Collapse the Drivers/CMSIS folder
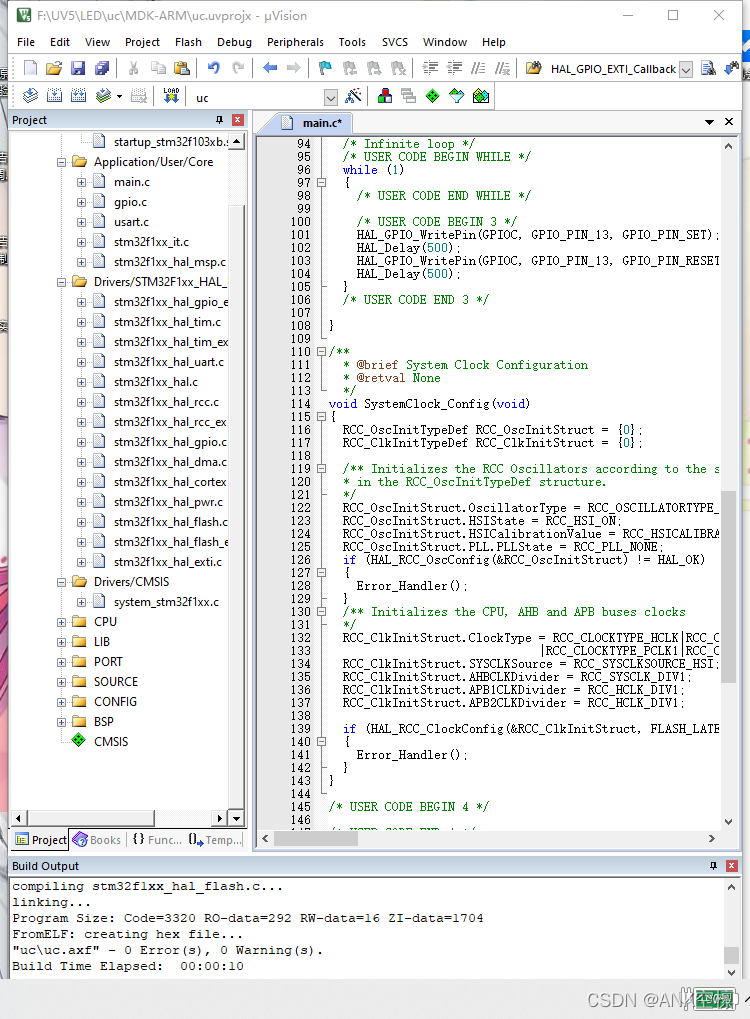The height and width of the screenshot is (1019, 750). 61,582
